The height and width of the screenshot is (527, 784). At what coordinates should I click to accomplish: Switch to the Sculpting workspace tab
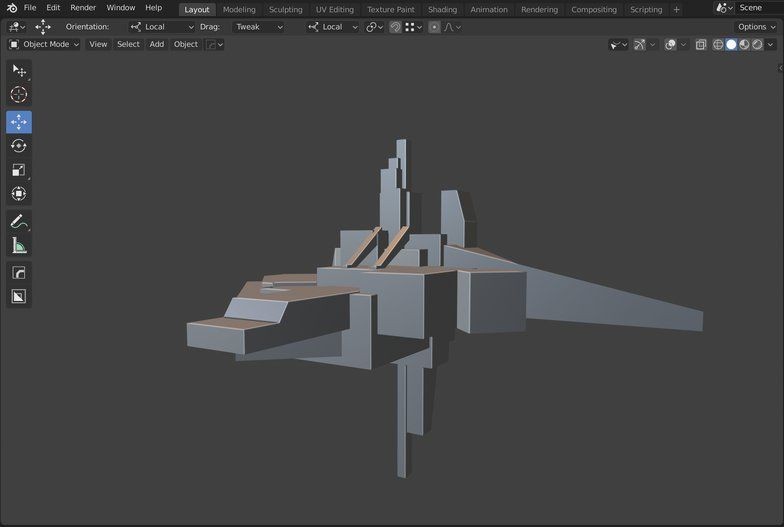[x=285, y=9]
